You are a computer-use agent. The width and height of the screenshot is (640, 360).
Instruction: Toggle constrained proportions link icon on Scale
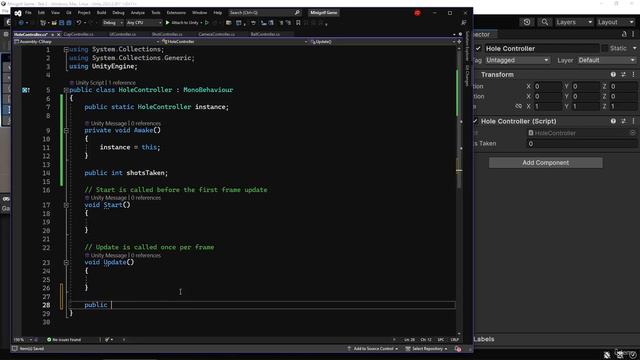pos(518,106)
